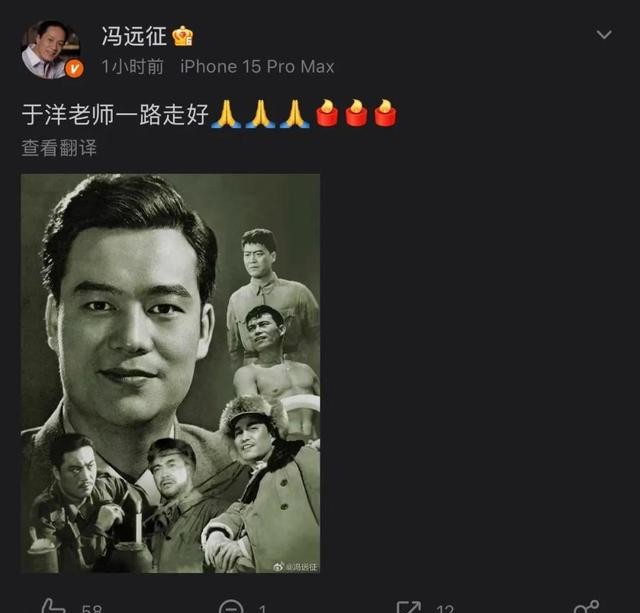640x613 pixels.
Task: Click the iPhone 15 Pro Max source
Action: coord(257,67)
